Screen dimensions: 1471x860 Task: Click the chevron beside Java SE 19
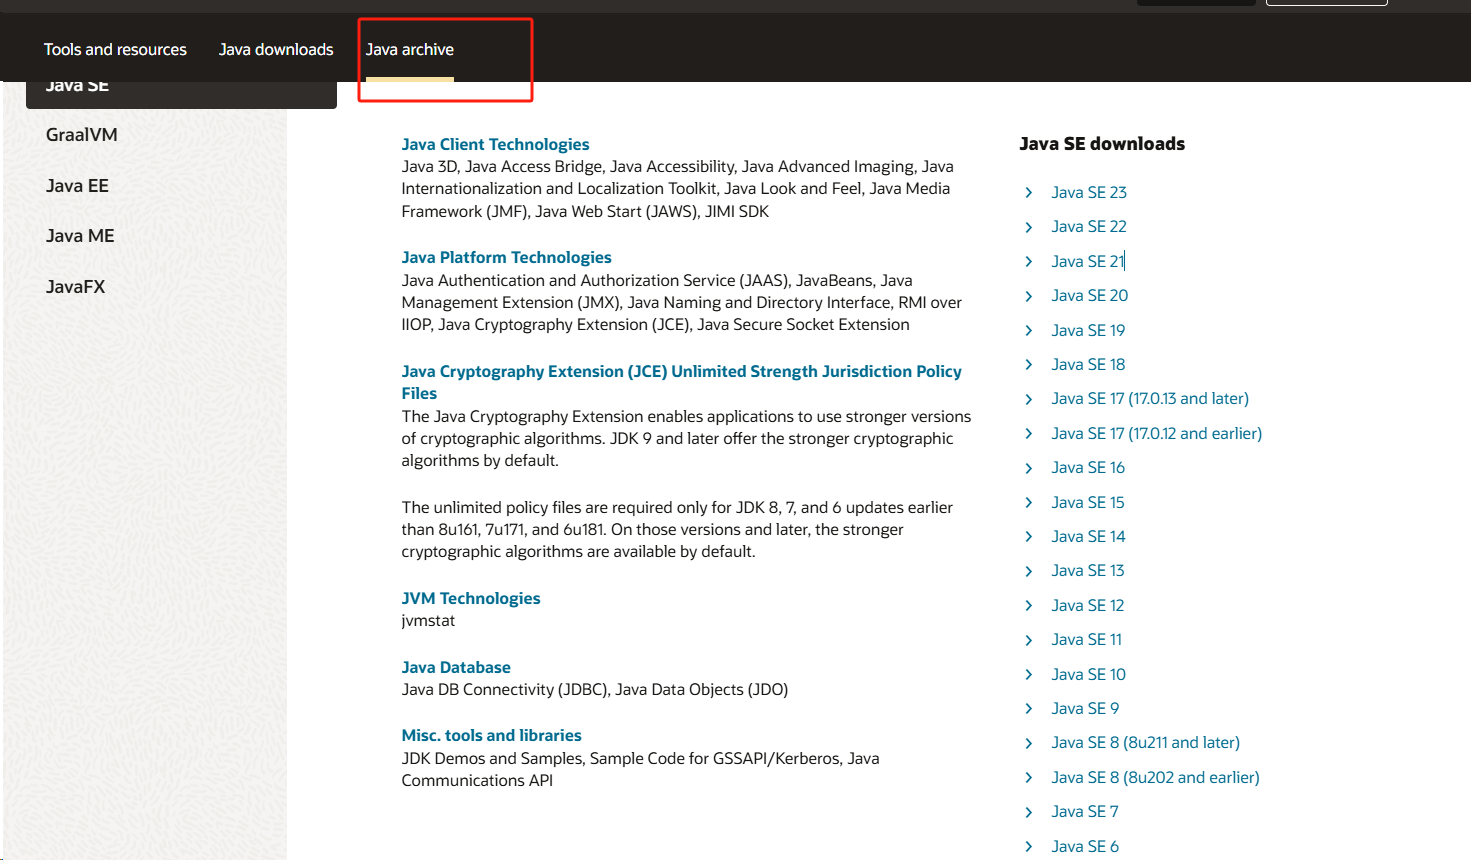pos(1029,330)
